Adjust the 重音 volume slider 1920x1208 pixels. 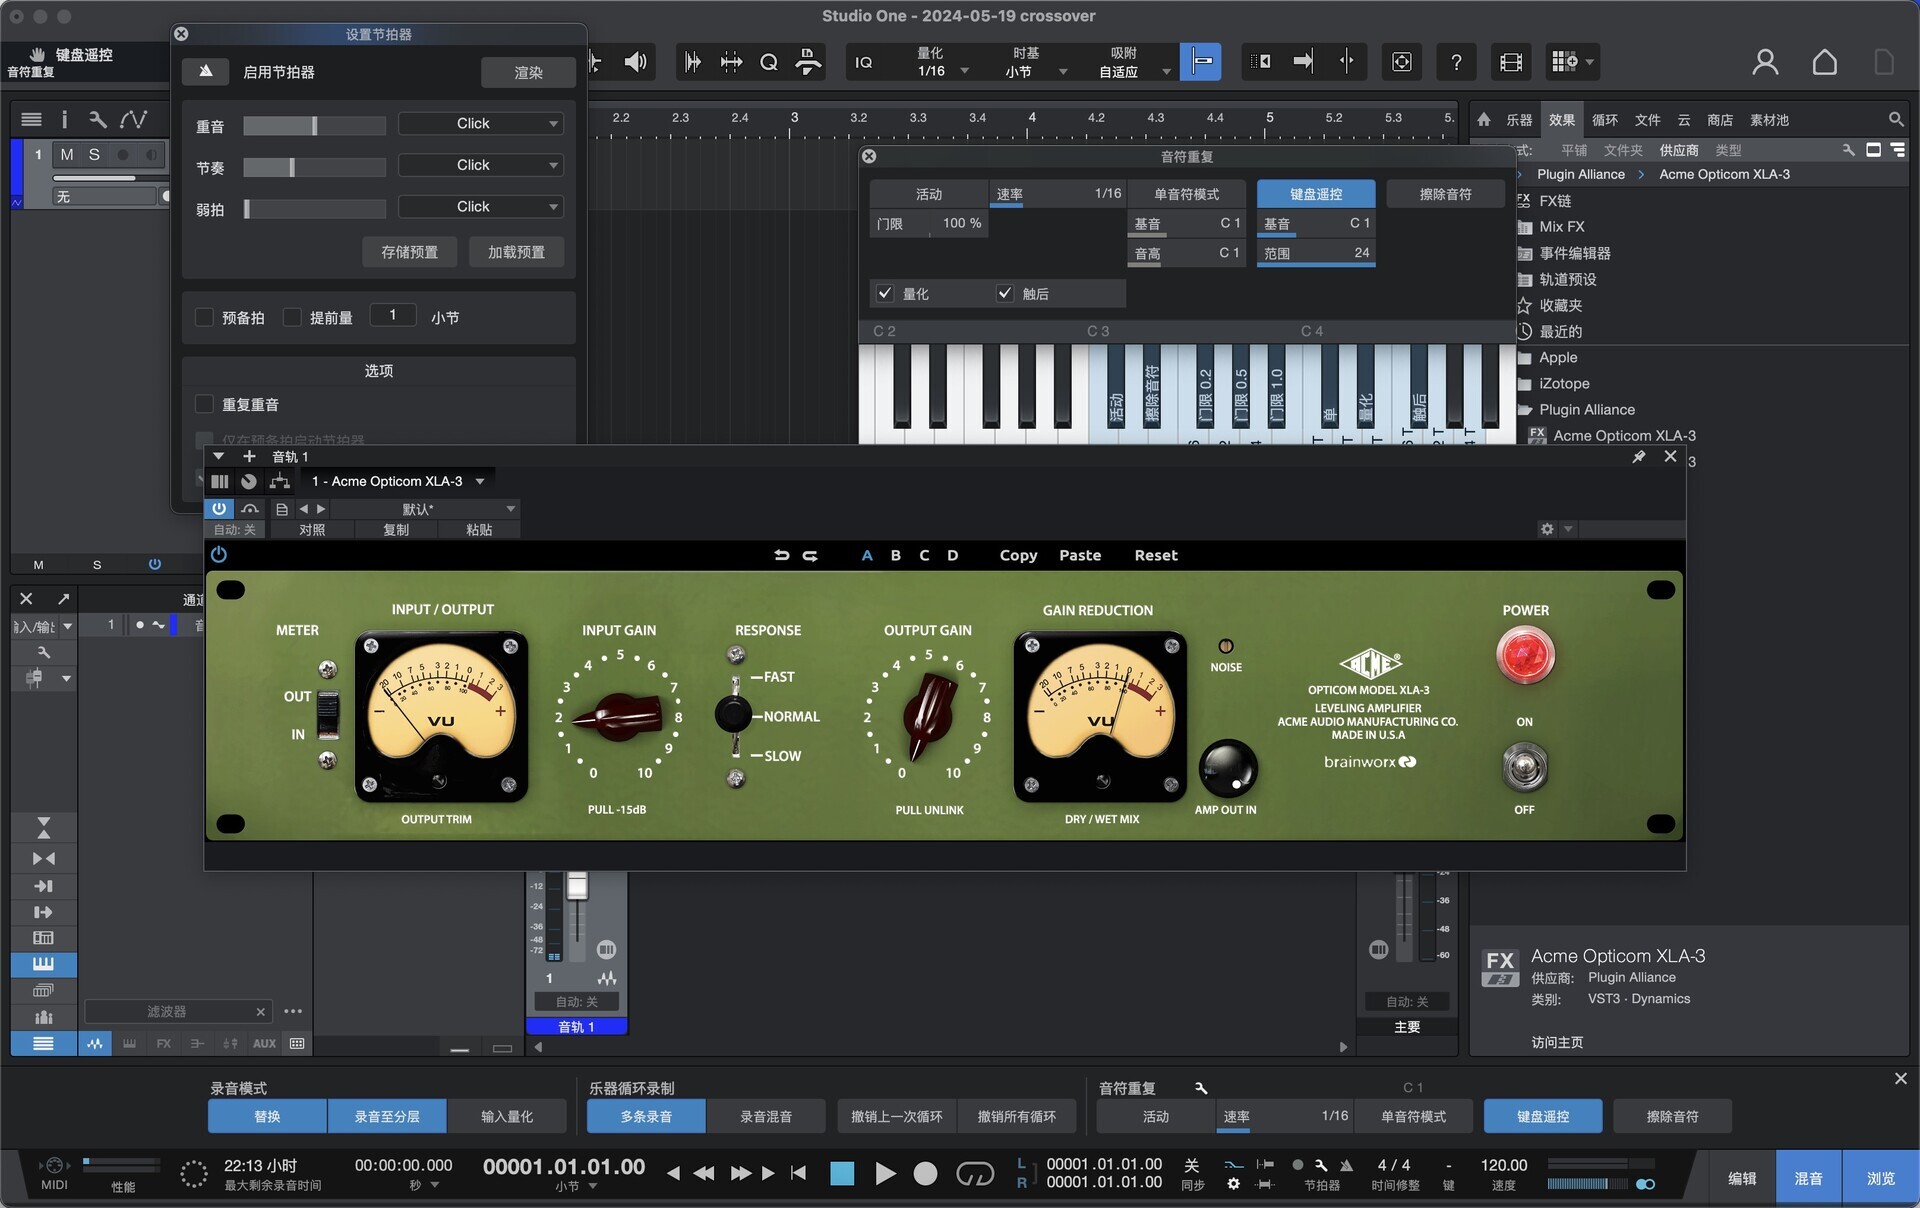pos(314,125)
